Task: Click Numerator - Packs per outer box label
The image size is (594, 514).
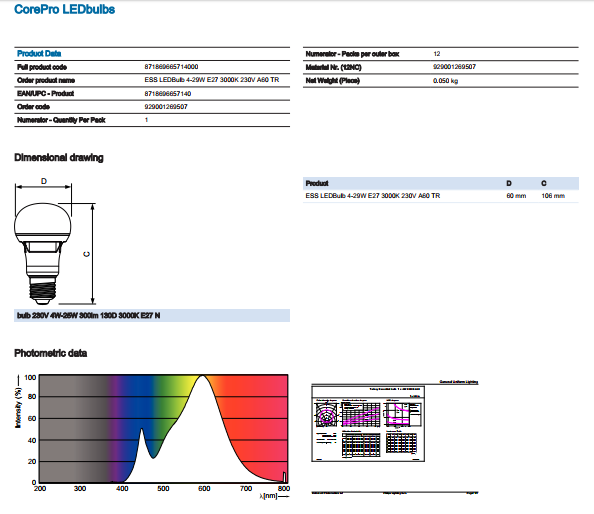Action: (x=352, y=54)
